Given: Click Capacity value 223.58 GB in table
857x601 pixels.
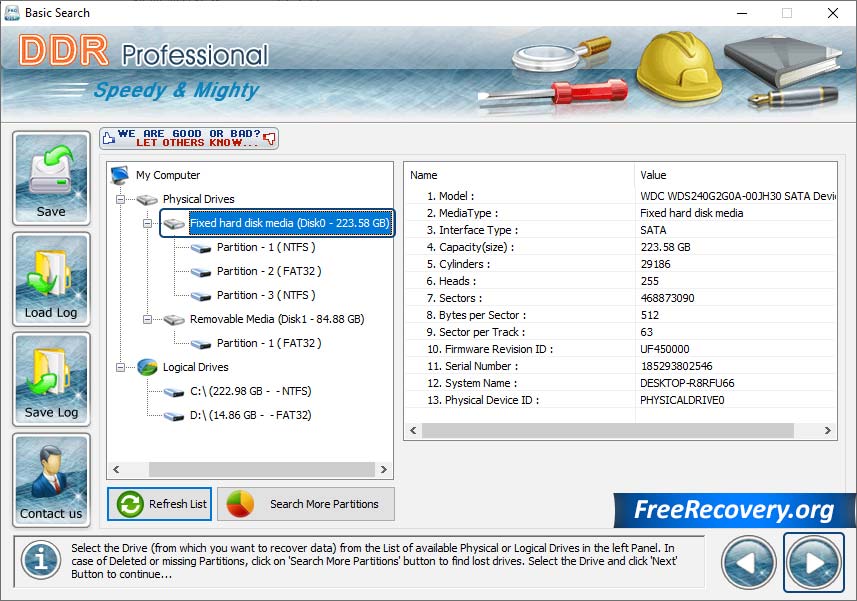Looking at the screenshot, I should pos(666,247).
